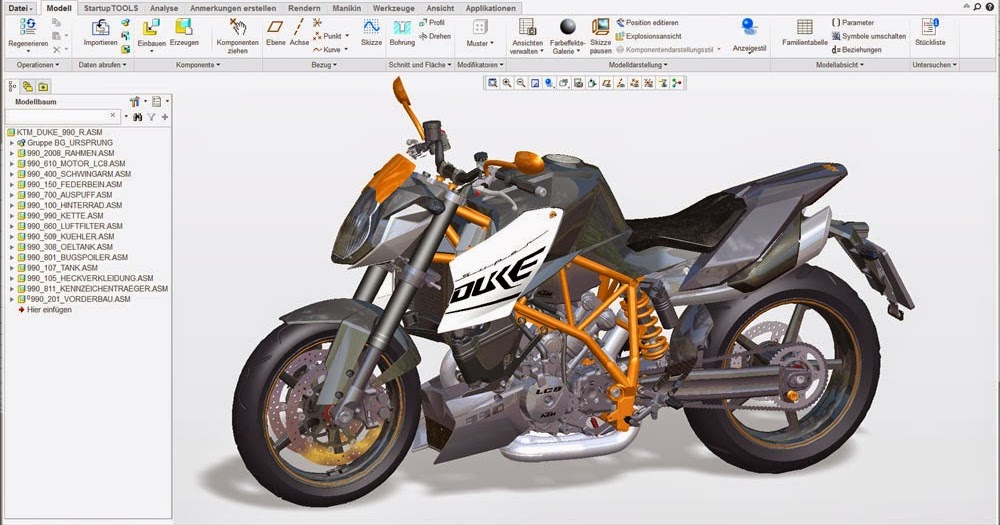Toggle Skizze pausen
The height and width of the screenshot is (525, 1000).
tap(600, 35)
